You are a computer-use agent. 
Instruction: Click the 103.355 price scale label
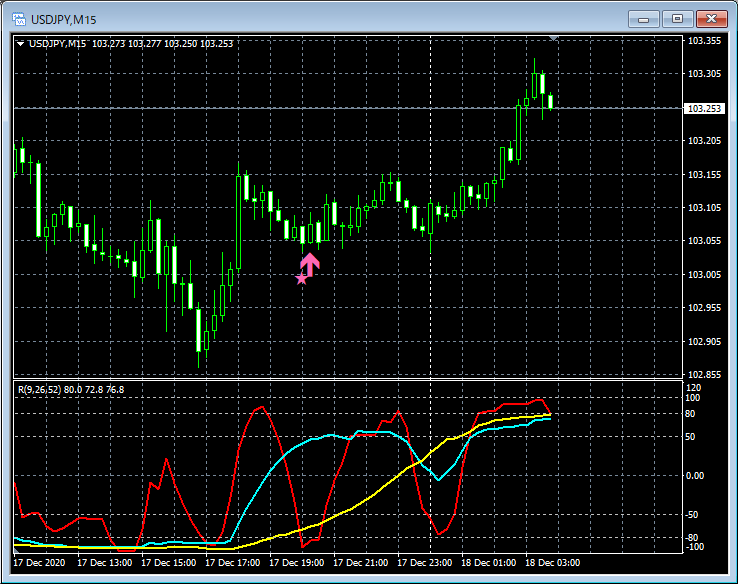tap(704, 41)
